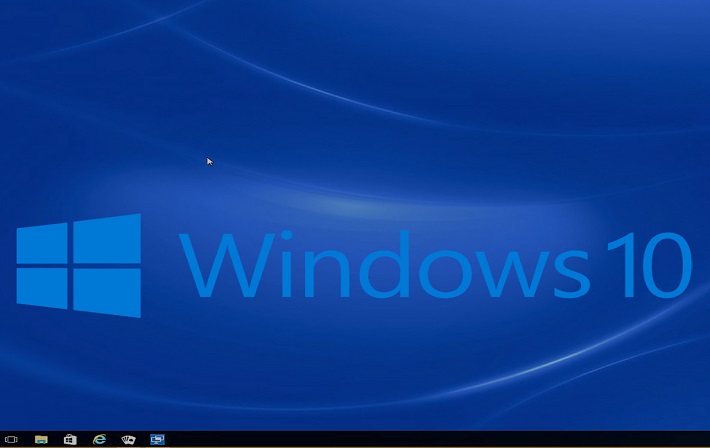Screen dimensions: 710x448
Task: Click the Show Desktop corner of the taskbar
Action: pyautogui.click(x=707, y=439)
